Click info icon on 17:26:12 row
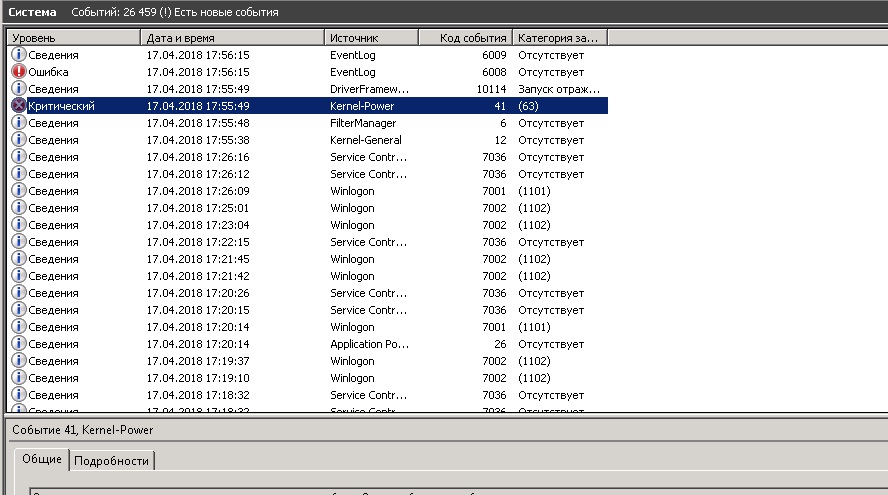This screenshot has height=495, width=888. (x=19, y=173)
